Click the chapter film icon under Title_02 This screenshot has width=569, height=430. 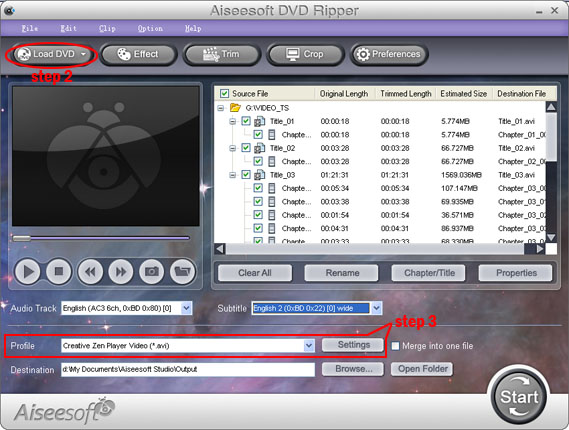coord(271,161)
